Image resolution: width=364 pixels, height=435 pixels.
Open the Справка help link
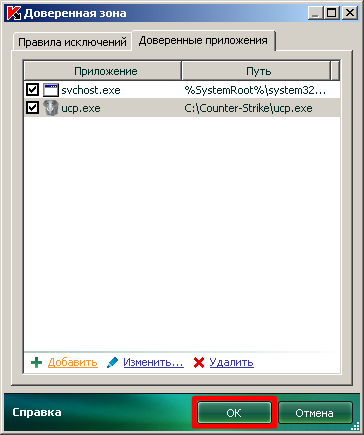[x=37, y=413]
